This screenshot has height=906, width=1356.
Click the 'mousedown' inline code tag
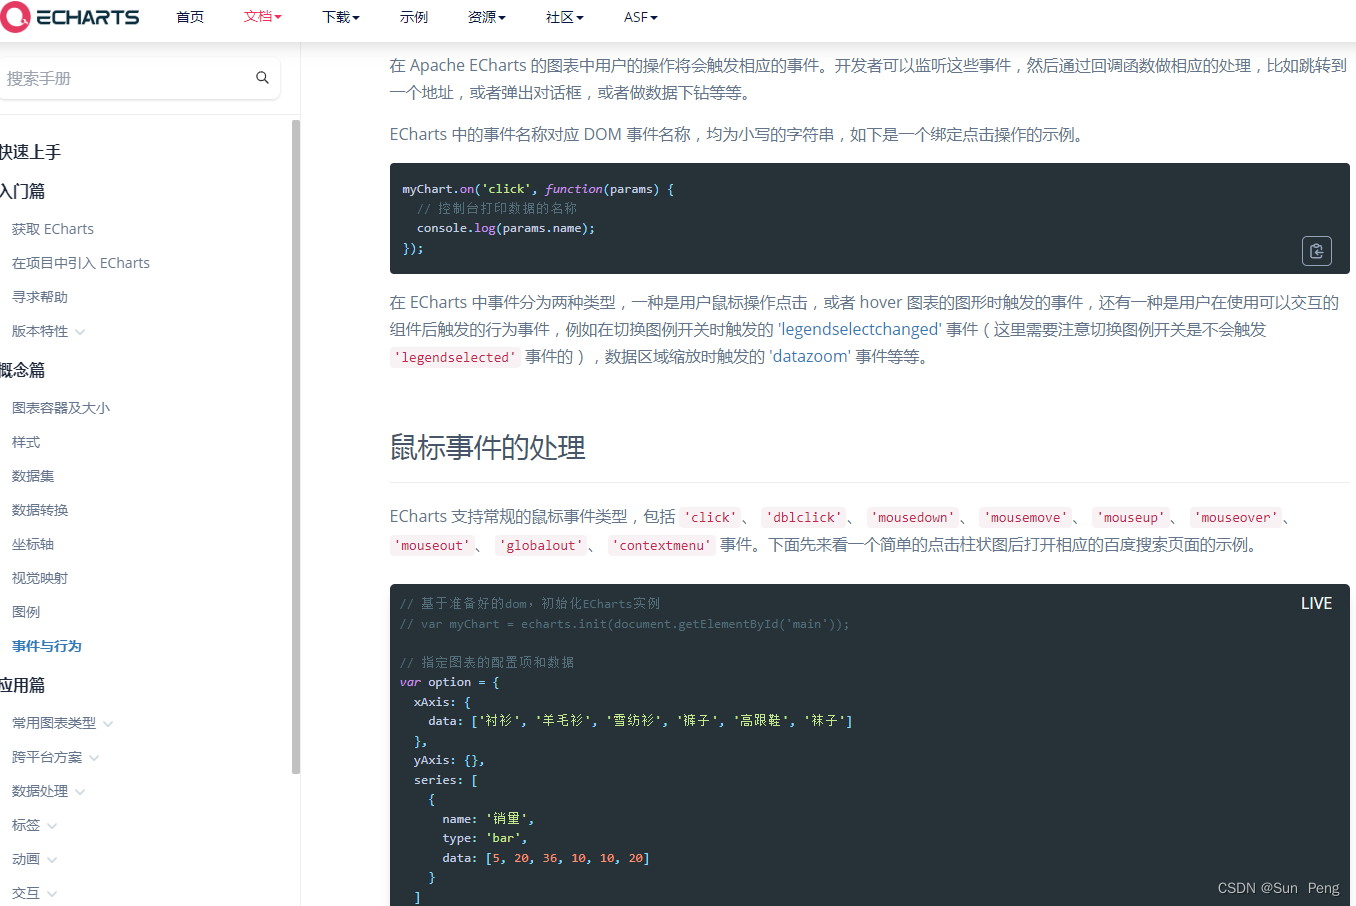[914, 517]
